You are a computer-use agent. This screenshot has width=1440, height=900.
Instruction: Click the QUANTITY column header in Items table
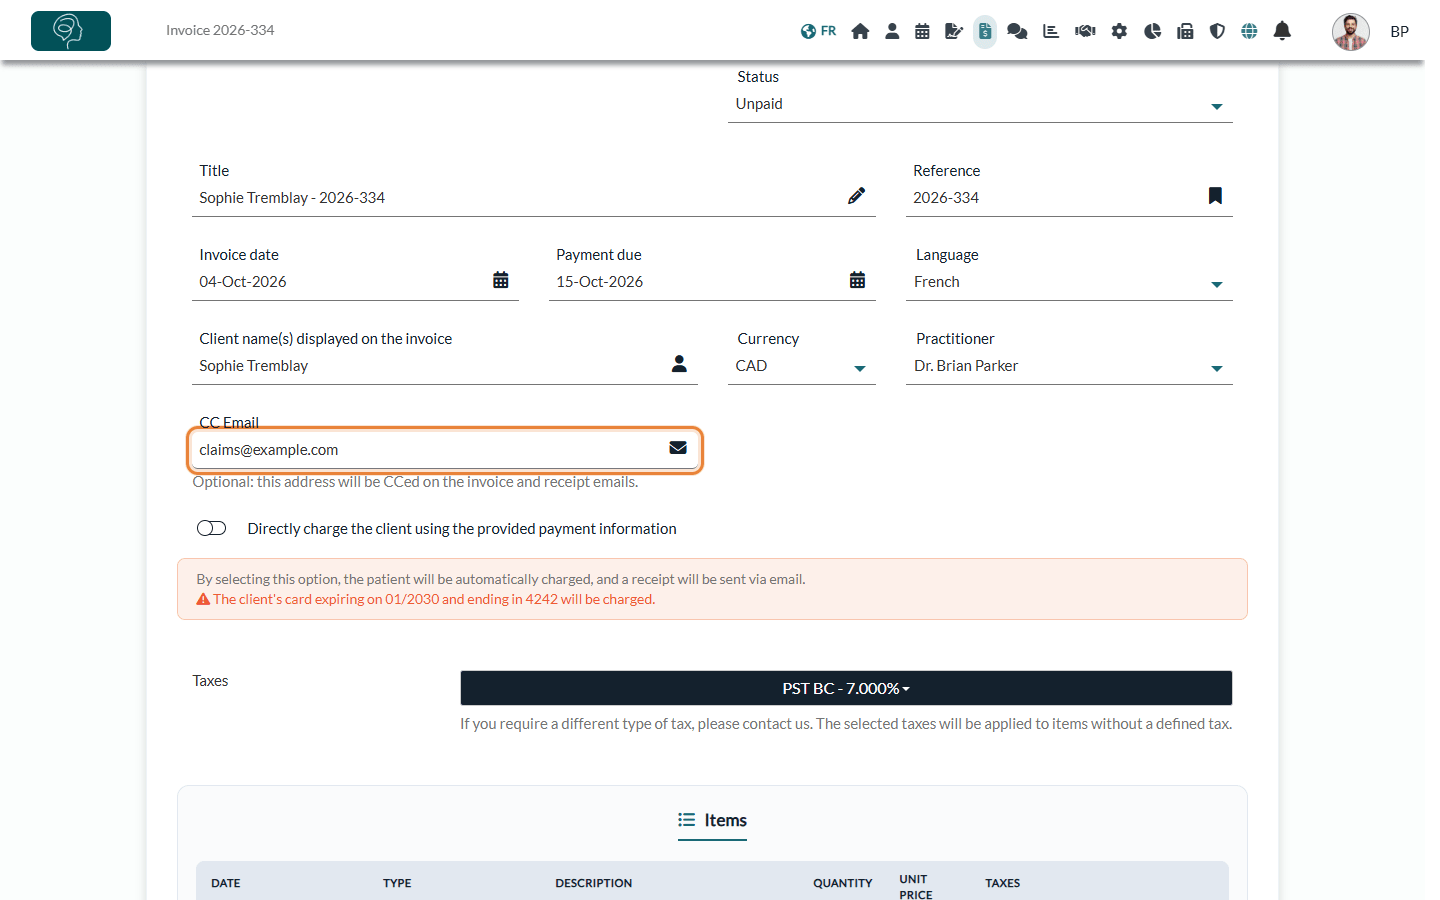tap(843, 883)
